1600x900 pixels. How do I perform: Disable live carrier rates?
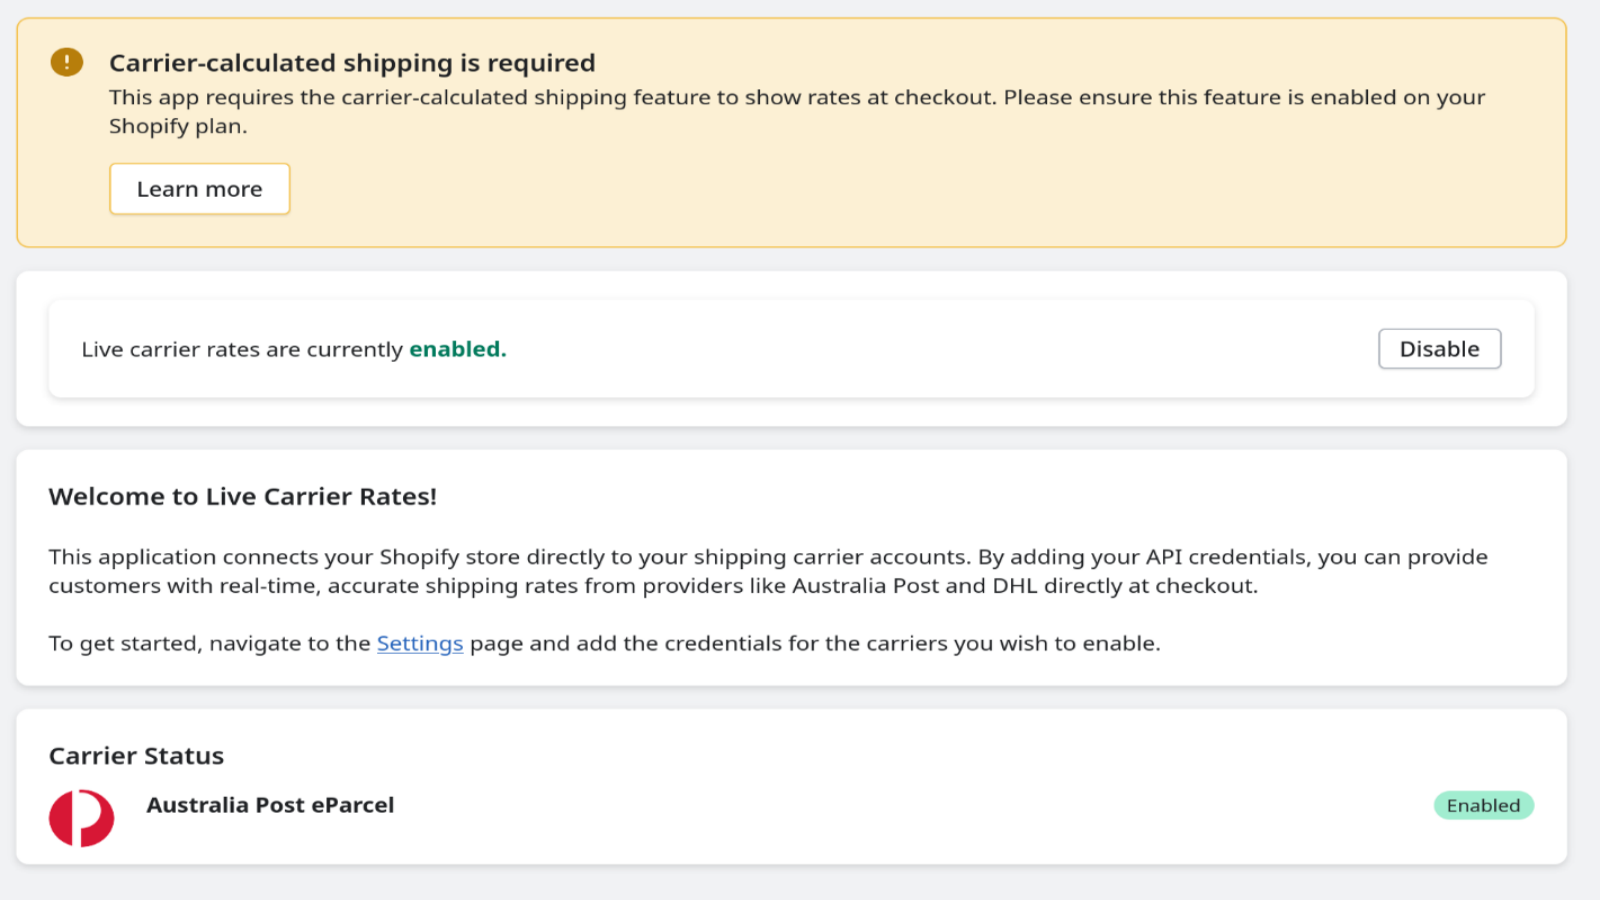tap(1439, 348)
